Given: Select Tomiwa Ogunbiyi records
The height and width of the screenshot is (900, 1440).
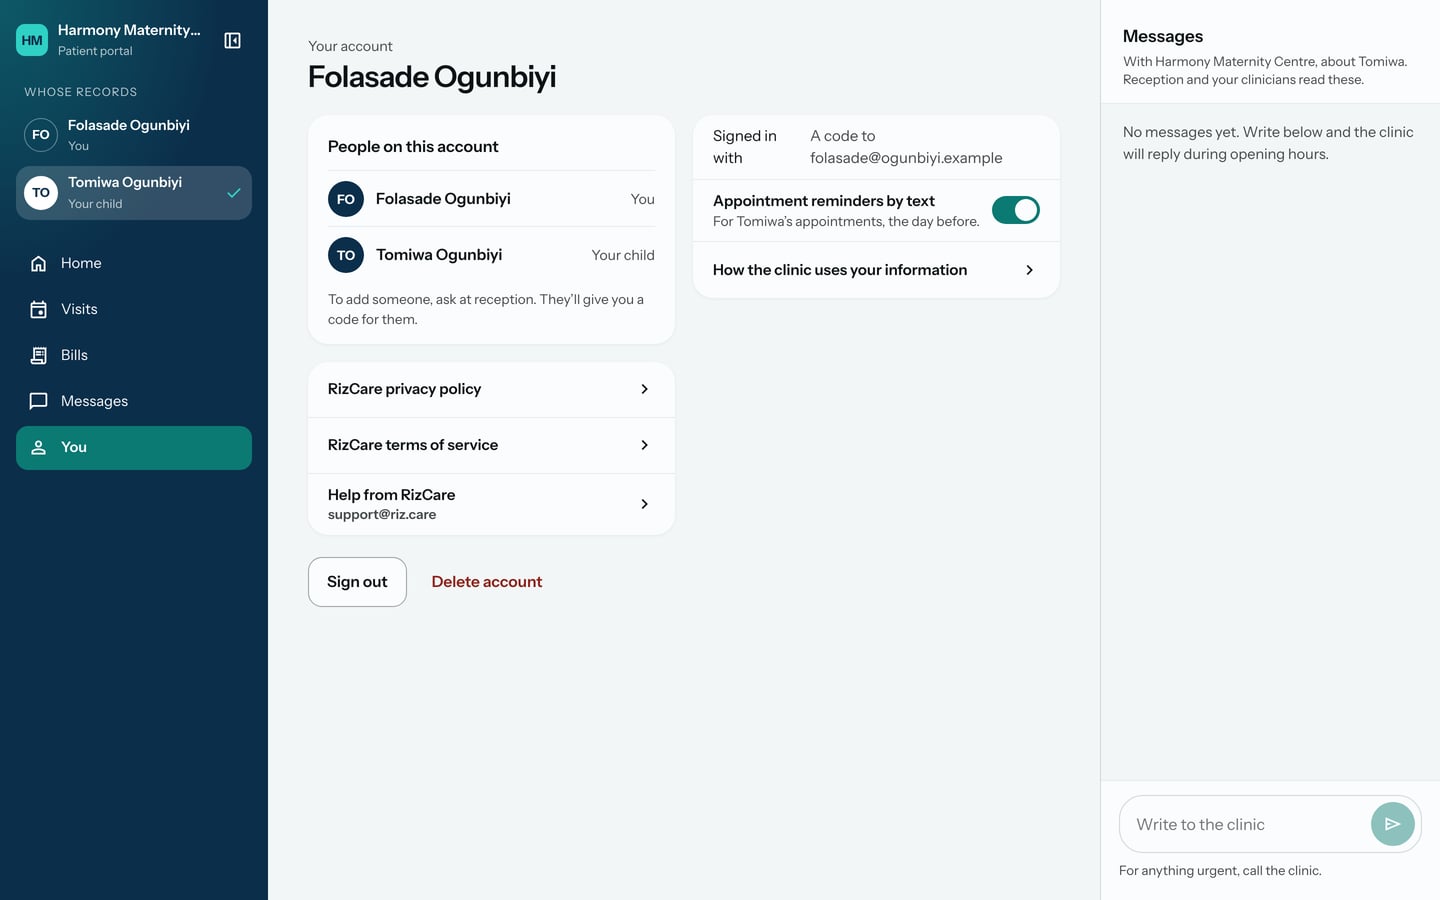Looking at the screenshot, I should click(134, 192).
